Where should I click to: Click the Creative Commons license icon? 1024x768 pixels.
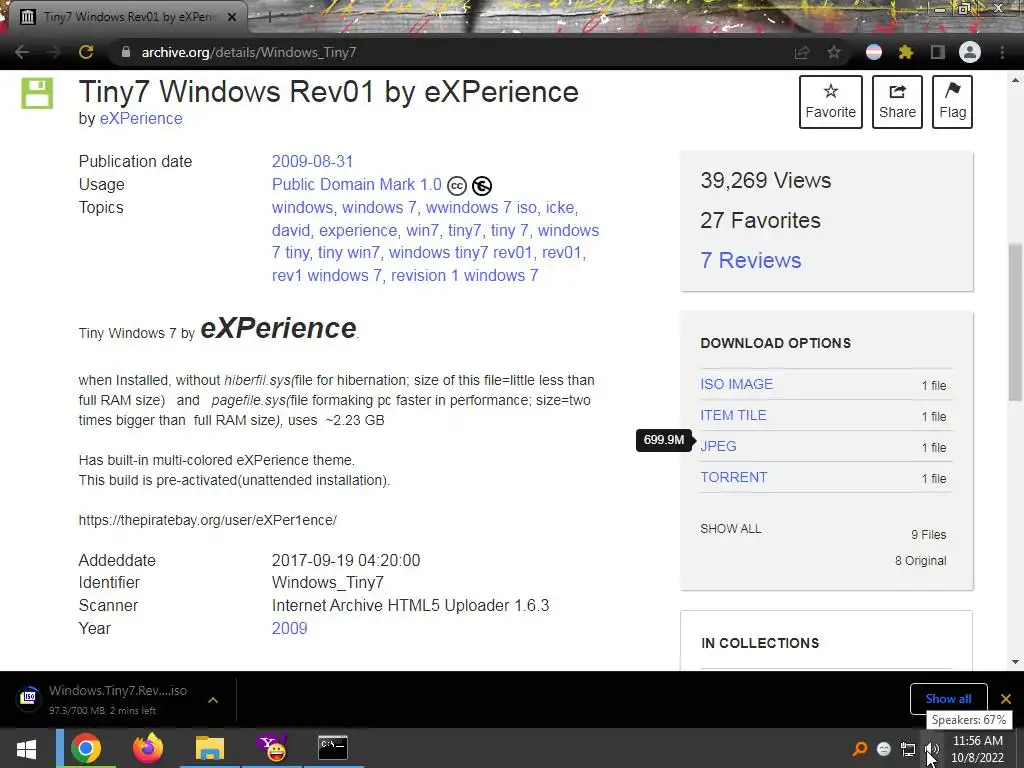click(456, 186)
